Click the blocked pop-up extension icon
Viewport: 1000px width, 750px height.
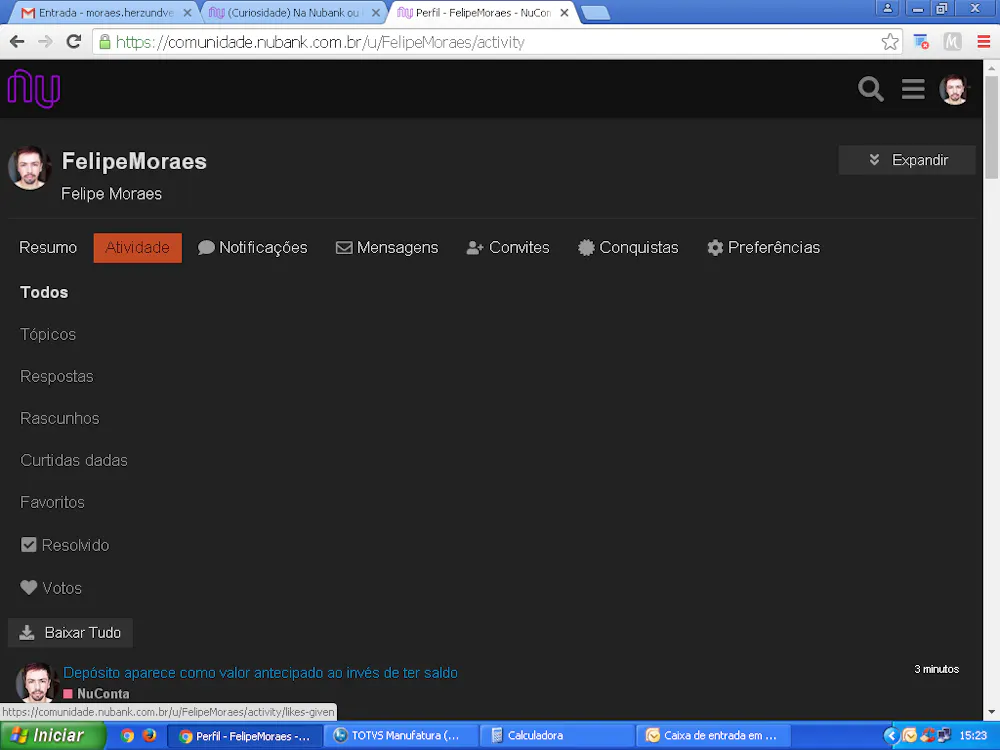[921, 42]
